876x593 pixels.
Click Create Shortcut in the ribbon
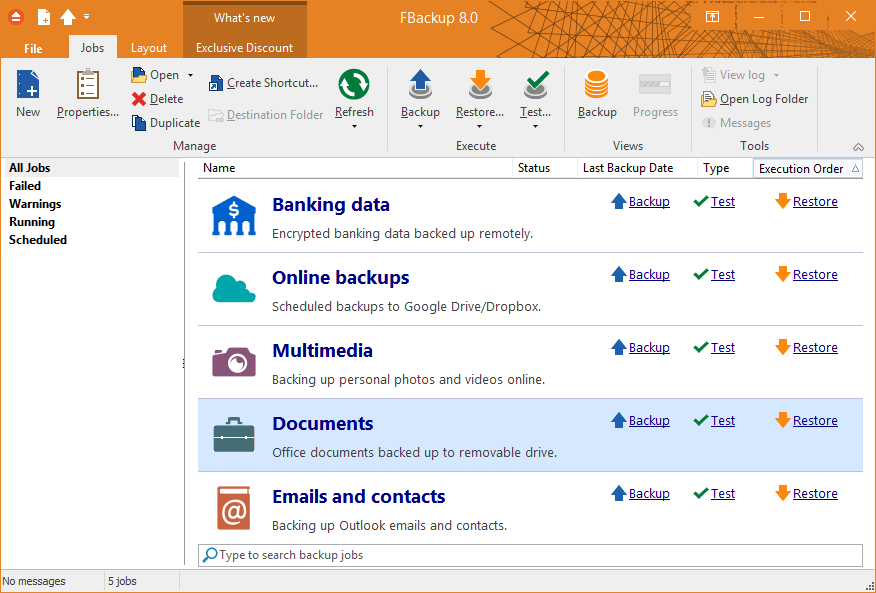point(264,83)
